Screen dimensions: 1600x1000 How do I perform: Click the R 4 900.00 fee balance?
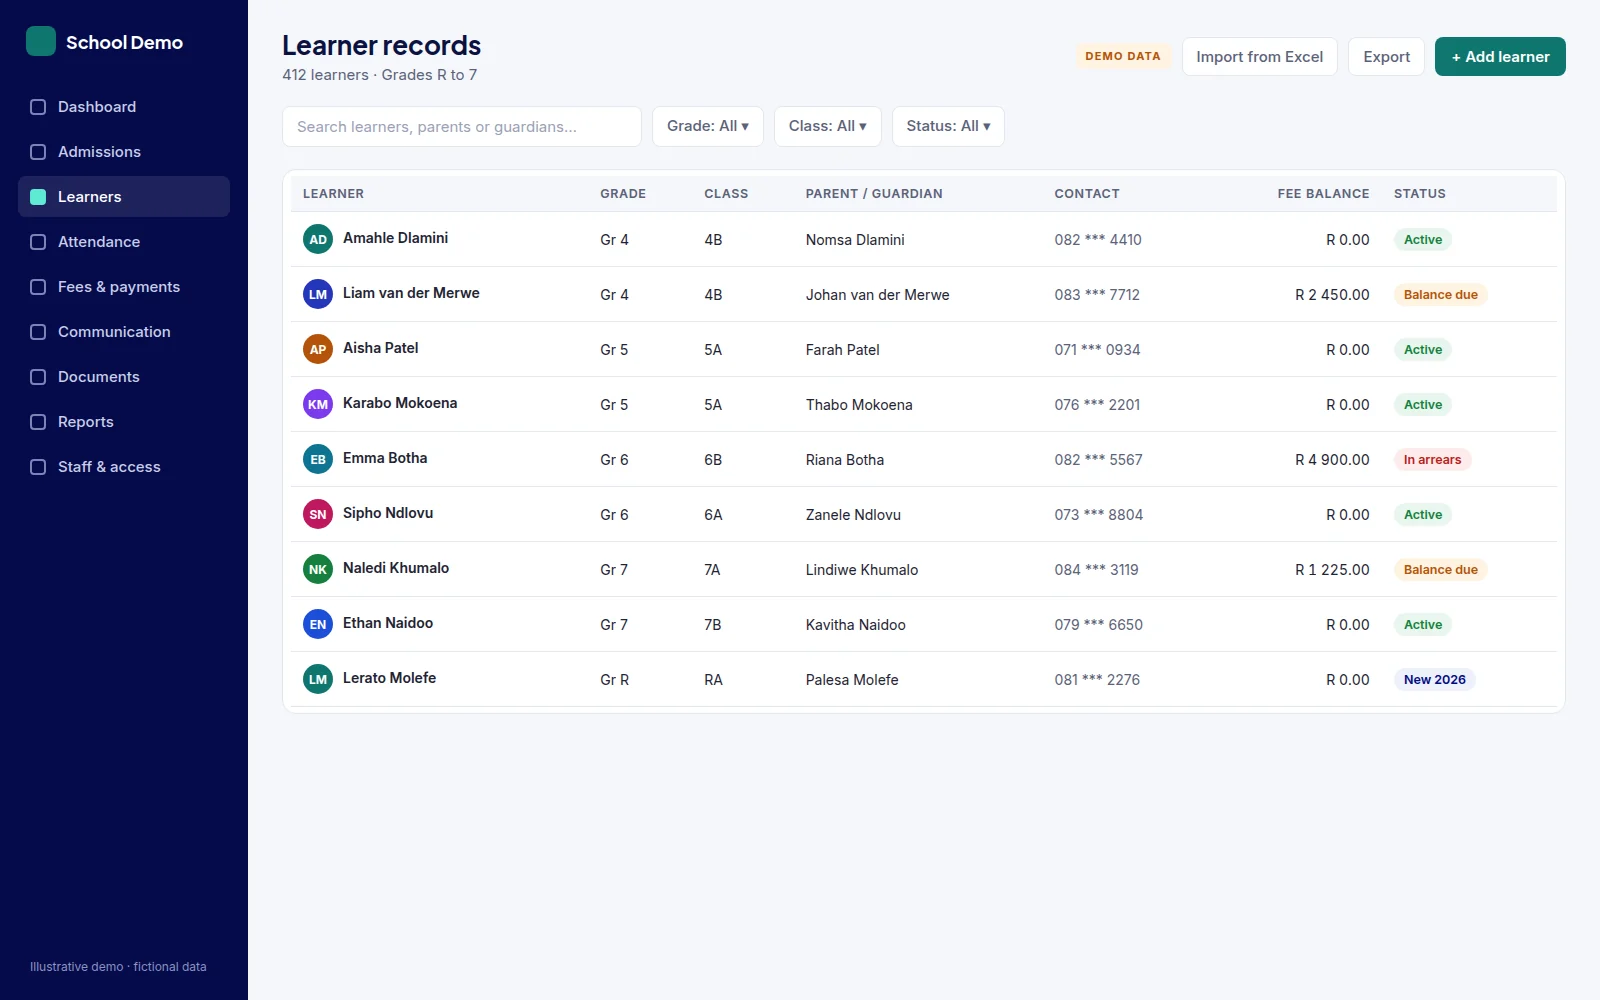pyautogui.click(x=1332, y=460)
